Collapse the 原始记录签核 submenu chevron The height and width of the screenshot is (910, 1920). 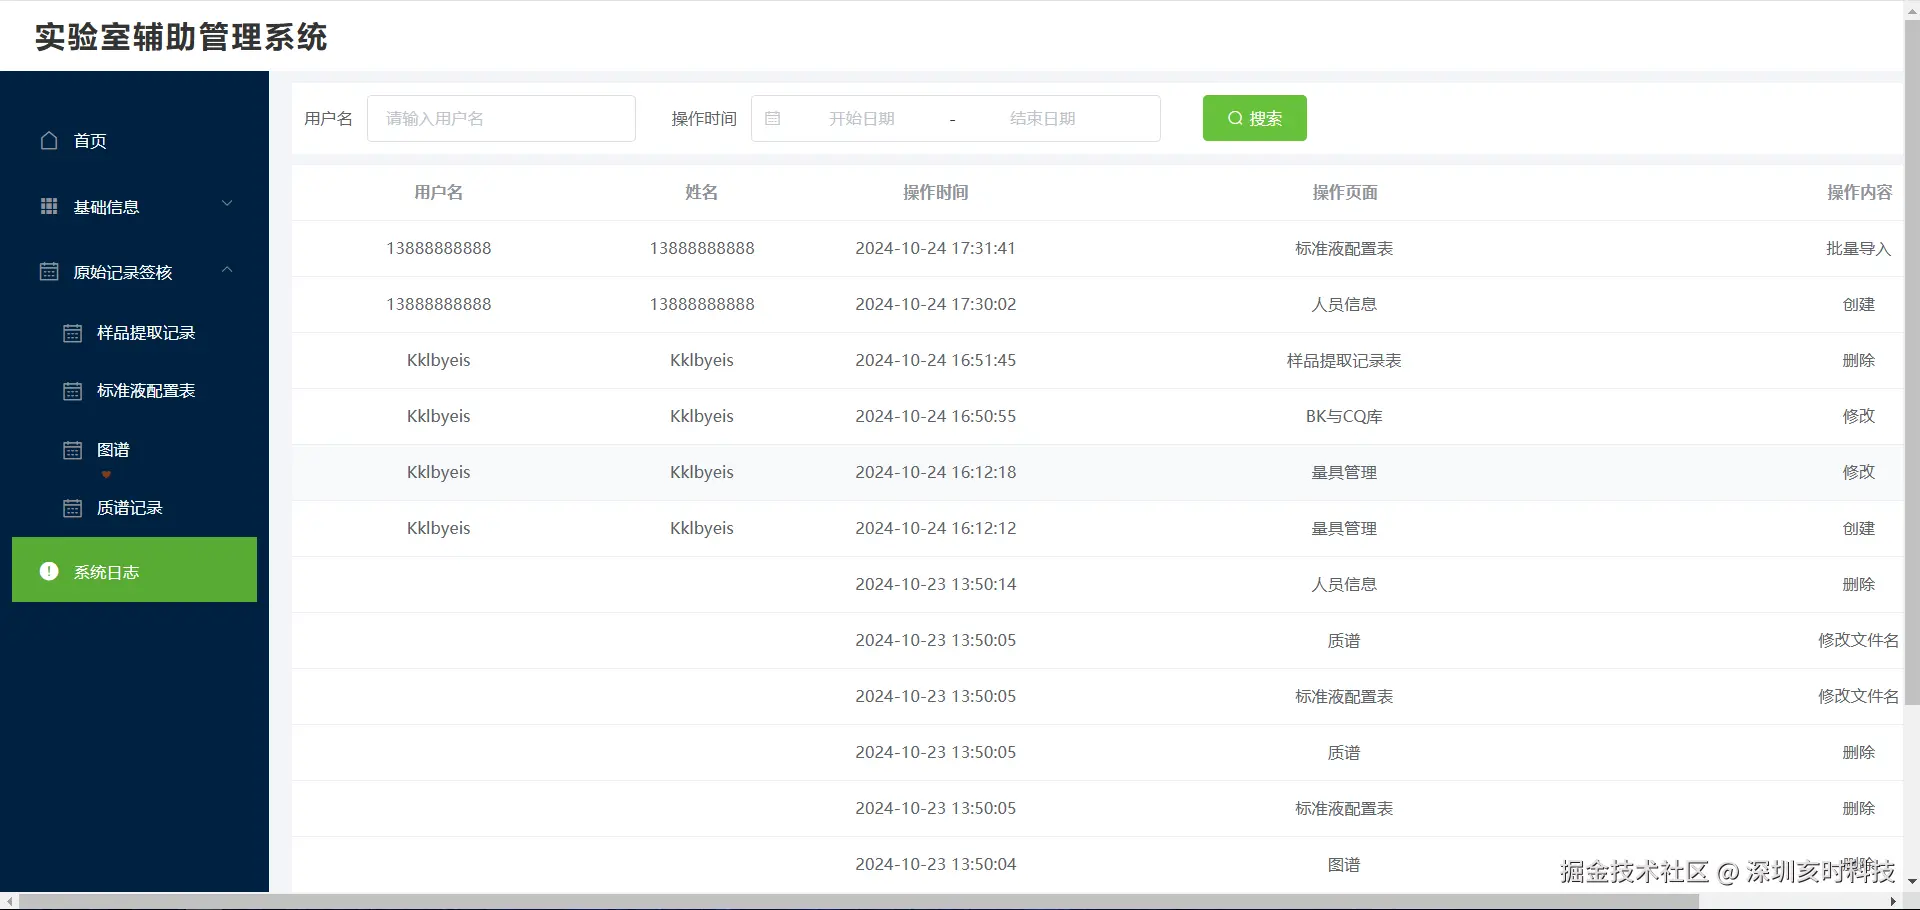tap(227, 269)
